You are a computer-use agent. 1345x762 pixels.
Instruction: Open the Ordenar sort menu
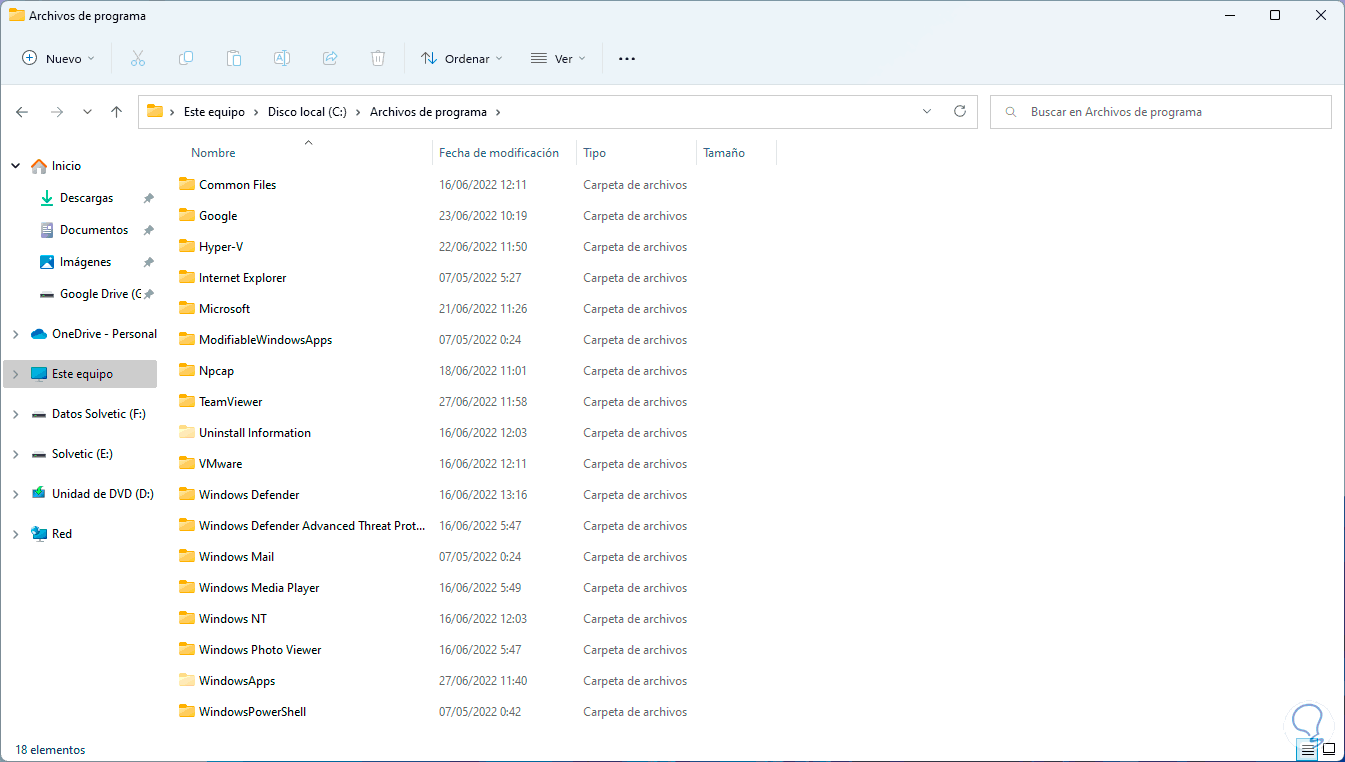click(462, 59)
